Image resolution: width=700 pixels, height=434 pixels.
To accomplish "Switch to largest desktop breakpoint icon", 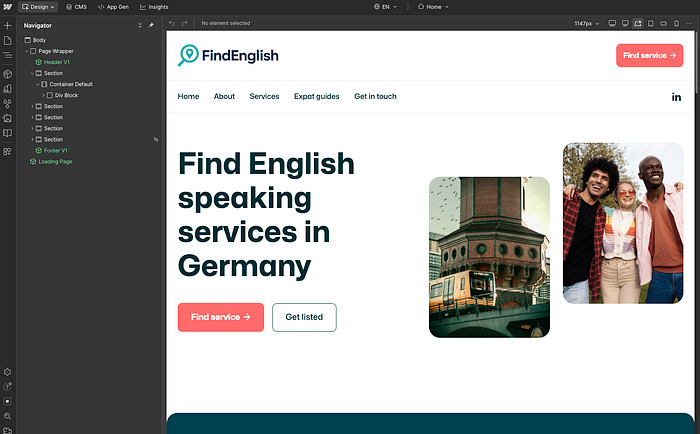I will point(612,23).
